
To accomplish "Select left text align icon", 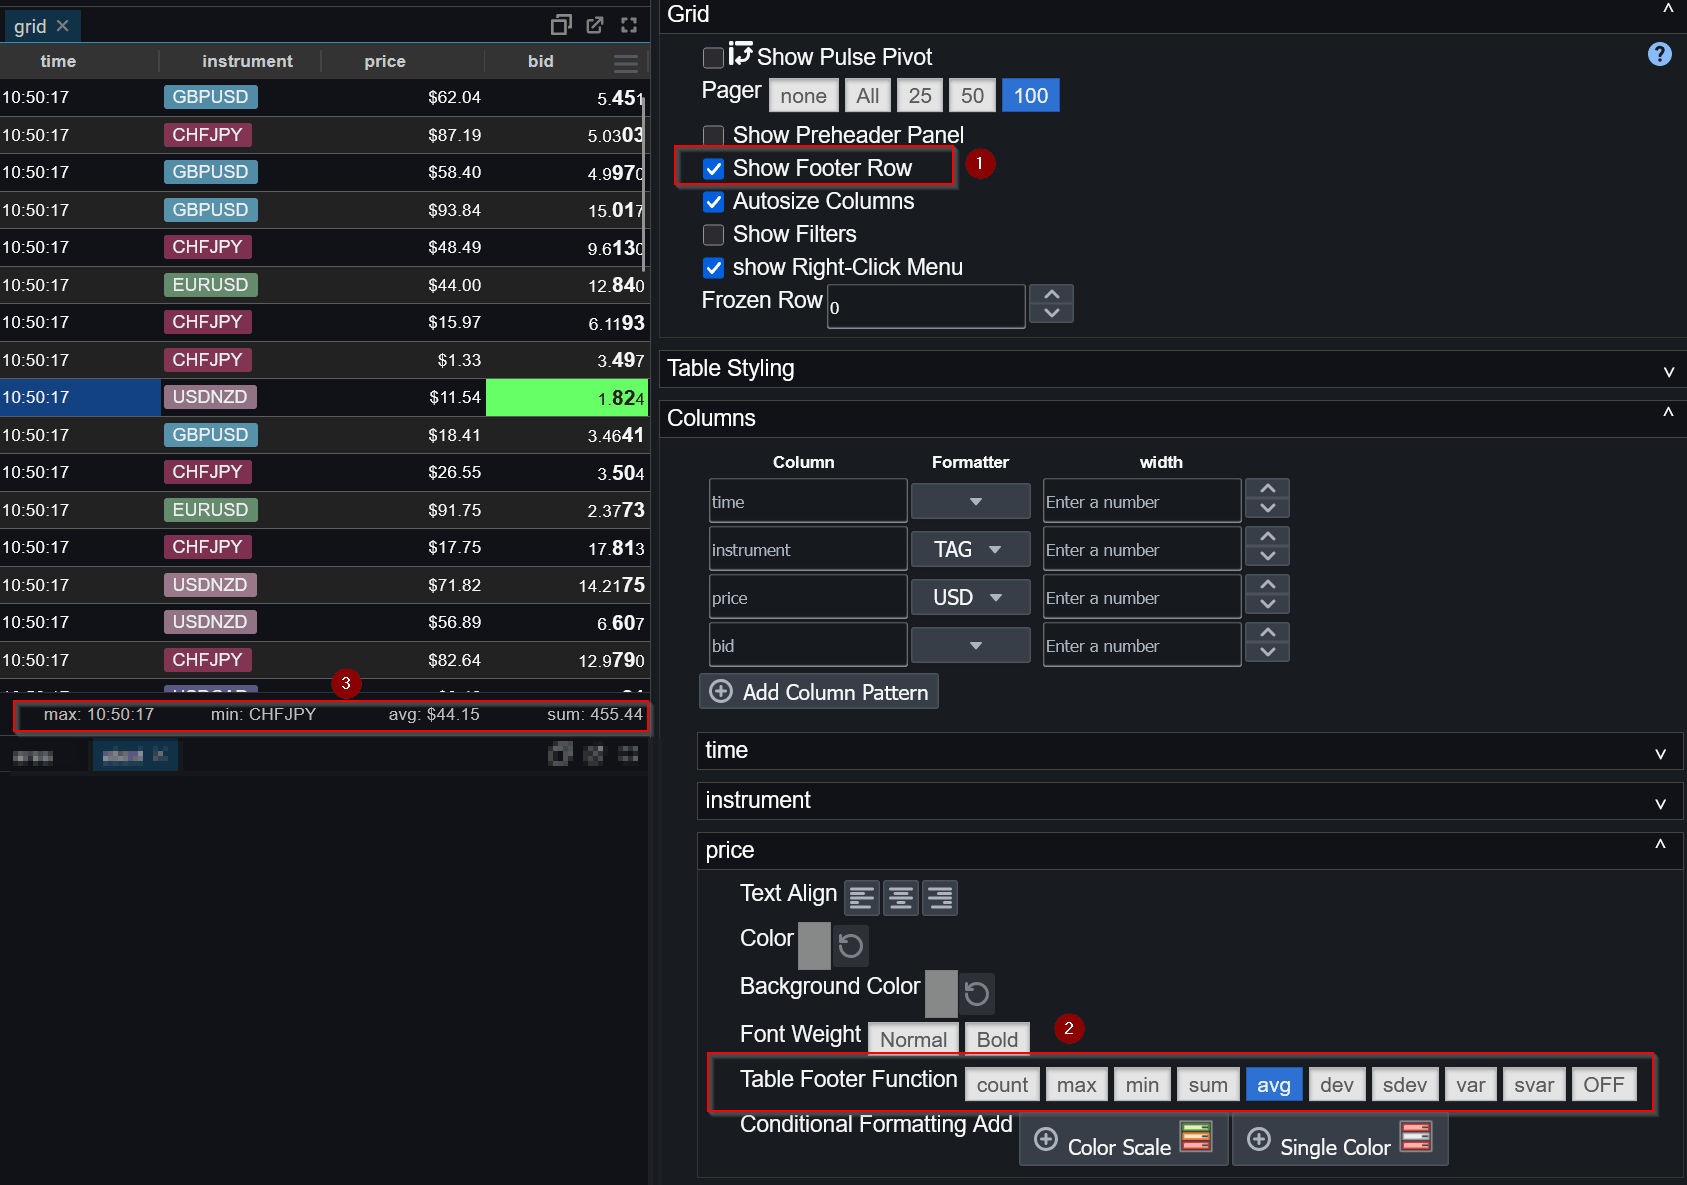I will point(862,898).
